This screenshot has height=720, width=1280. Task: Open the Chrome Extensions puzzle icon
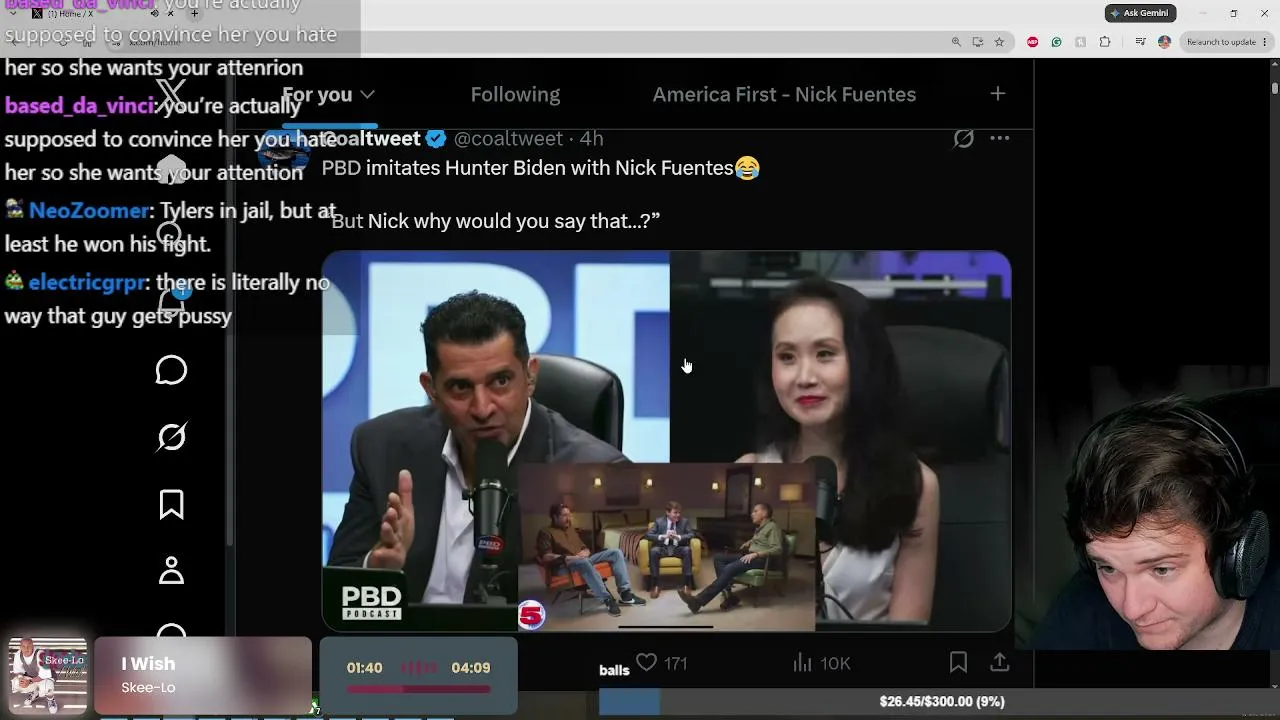(x=1104, y=42)
